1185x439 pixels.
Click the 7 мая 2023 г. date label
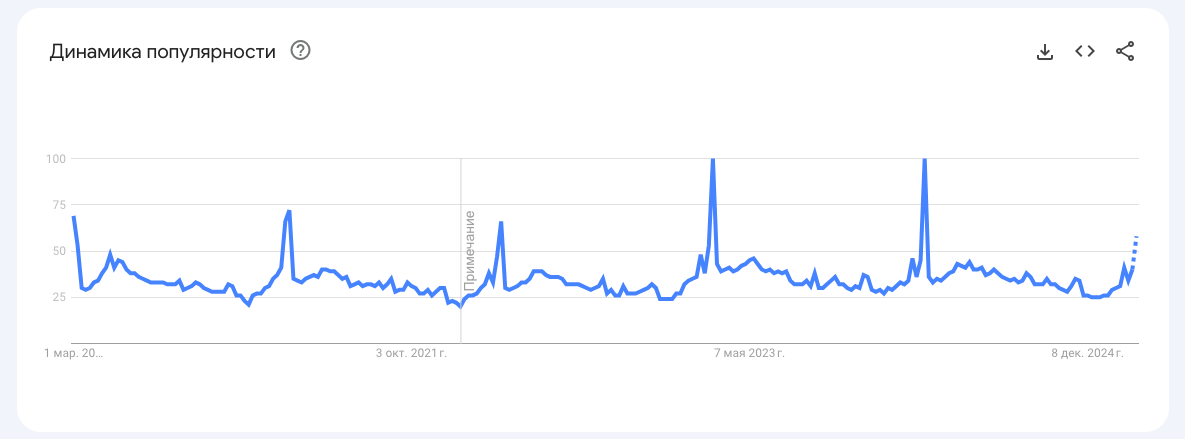pyautogui.click(x=749, y=353)
